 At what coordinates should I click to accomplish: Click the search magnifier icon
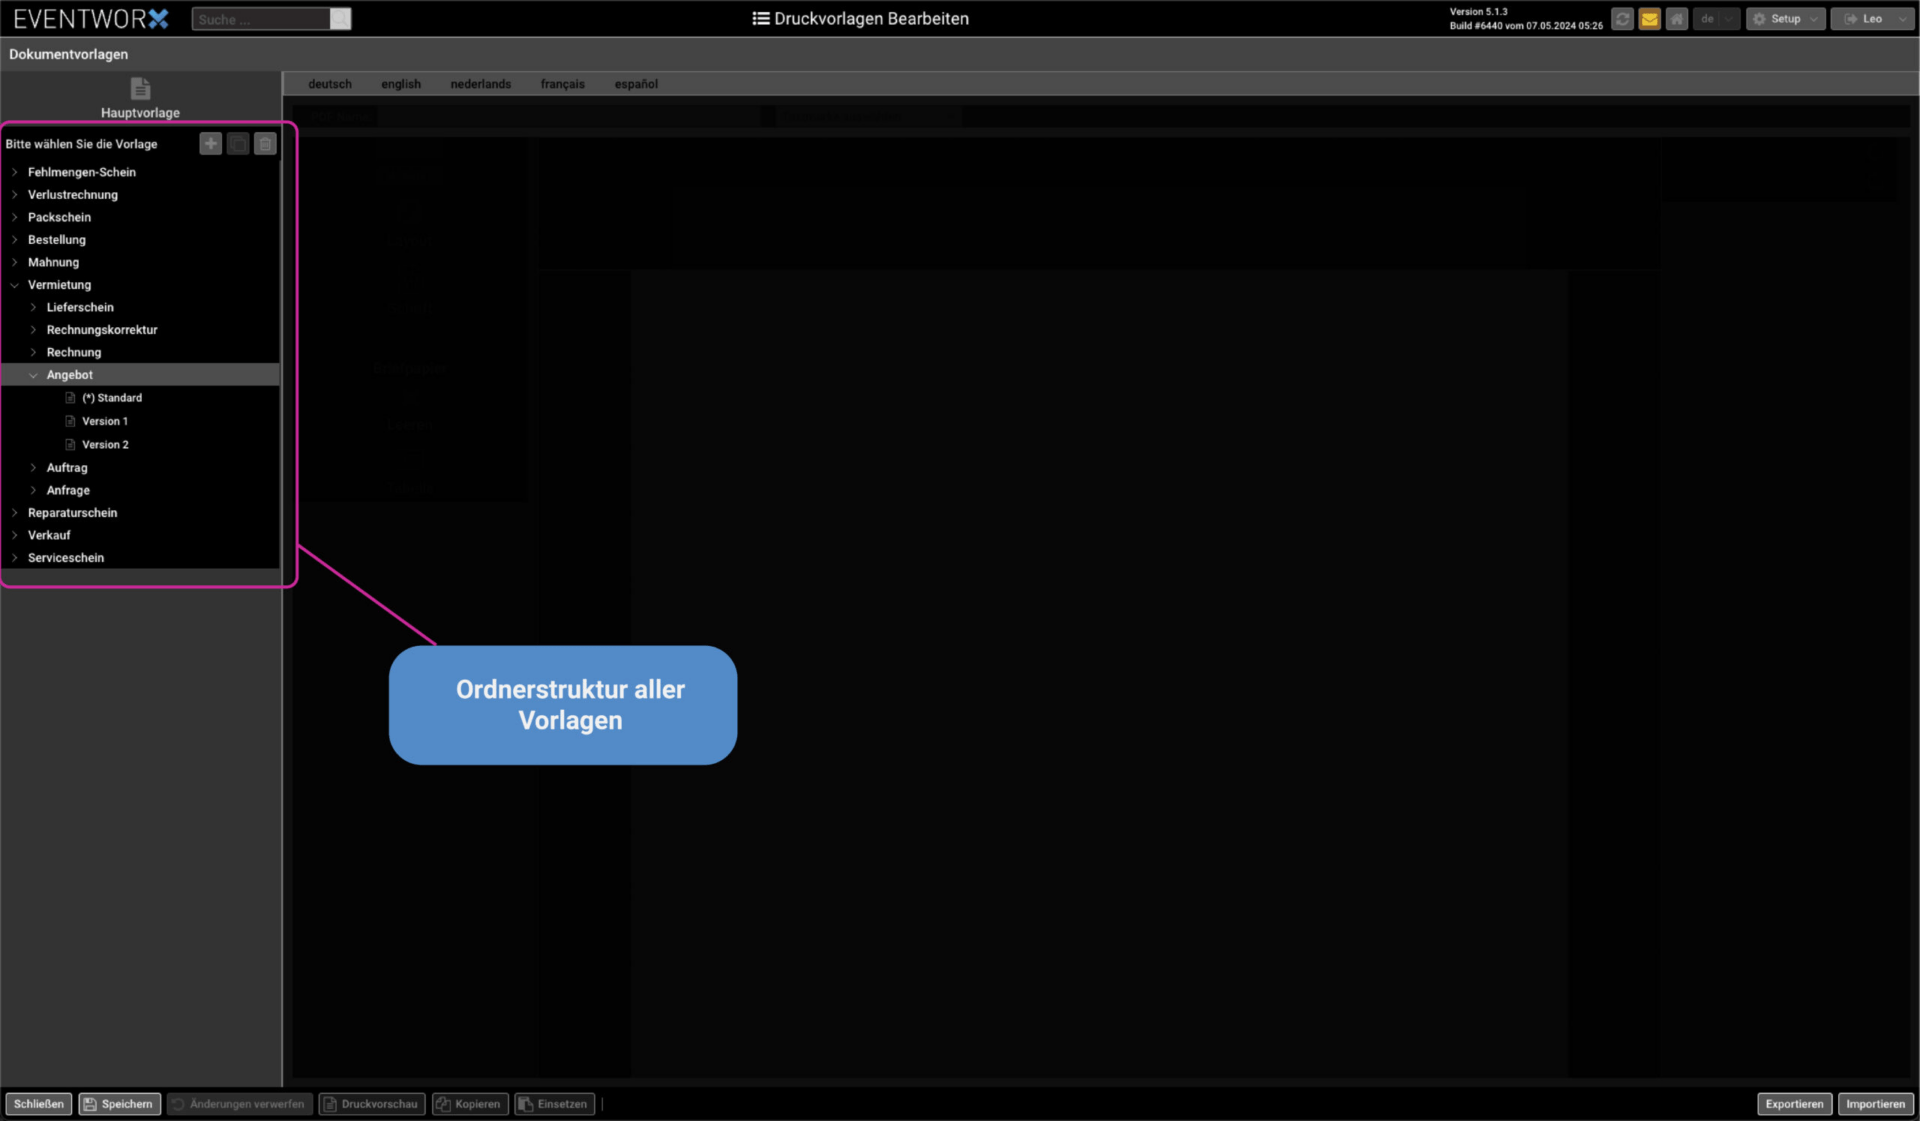[x=340, y=19]
